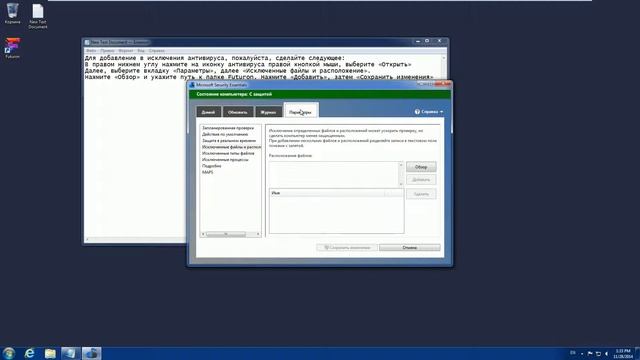Select New Text Document desktop file icon
Viewport: 640px width, 360px height.
[x=38, y=16]
